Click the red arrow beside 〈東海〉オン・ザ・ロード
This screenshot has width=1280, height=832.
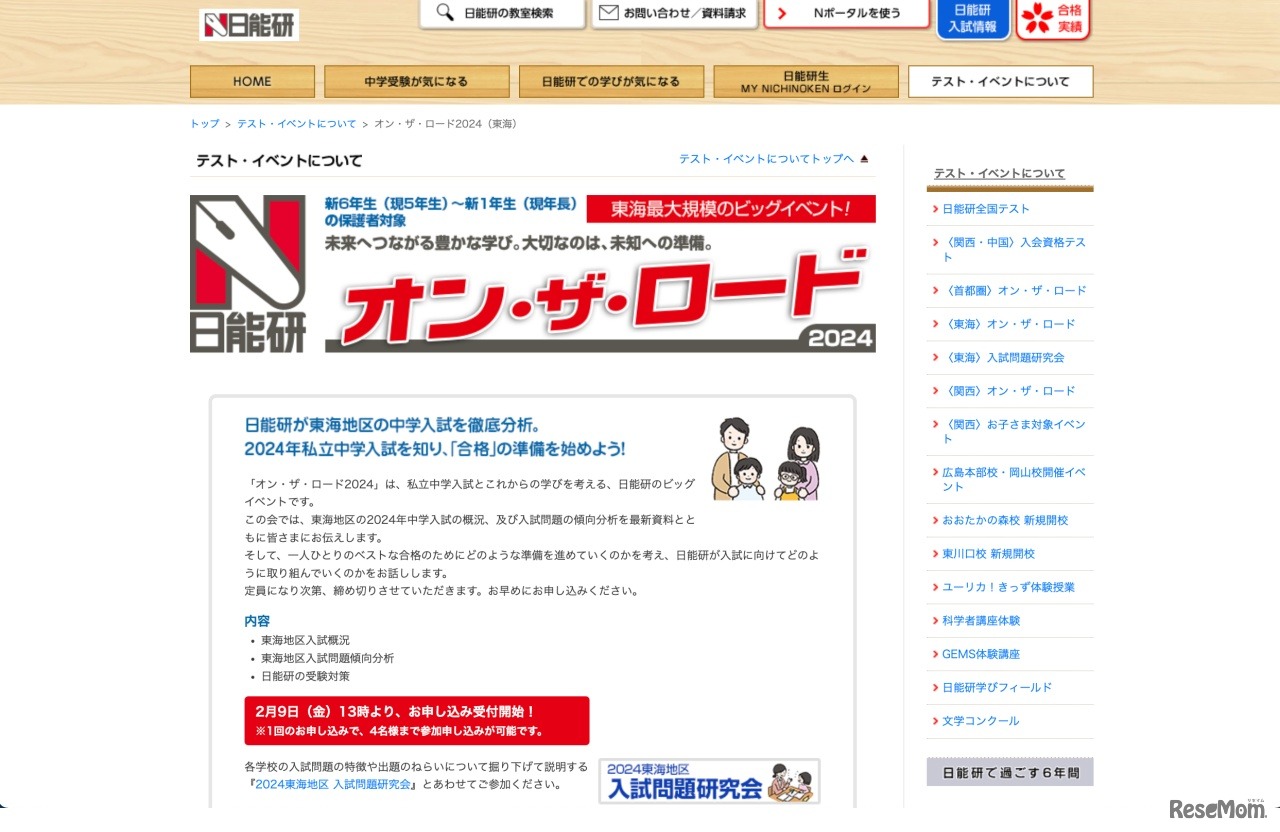935,324
